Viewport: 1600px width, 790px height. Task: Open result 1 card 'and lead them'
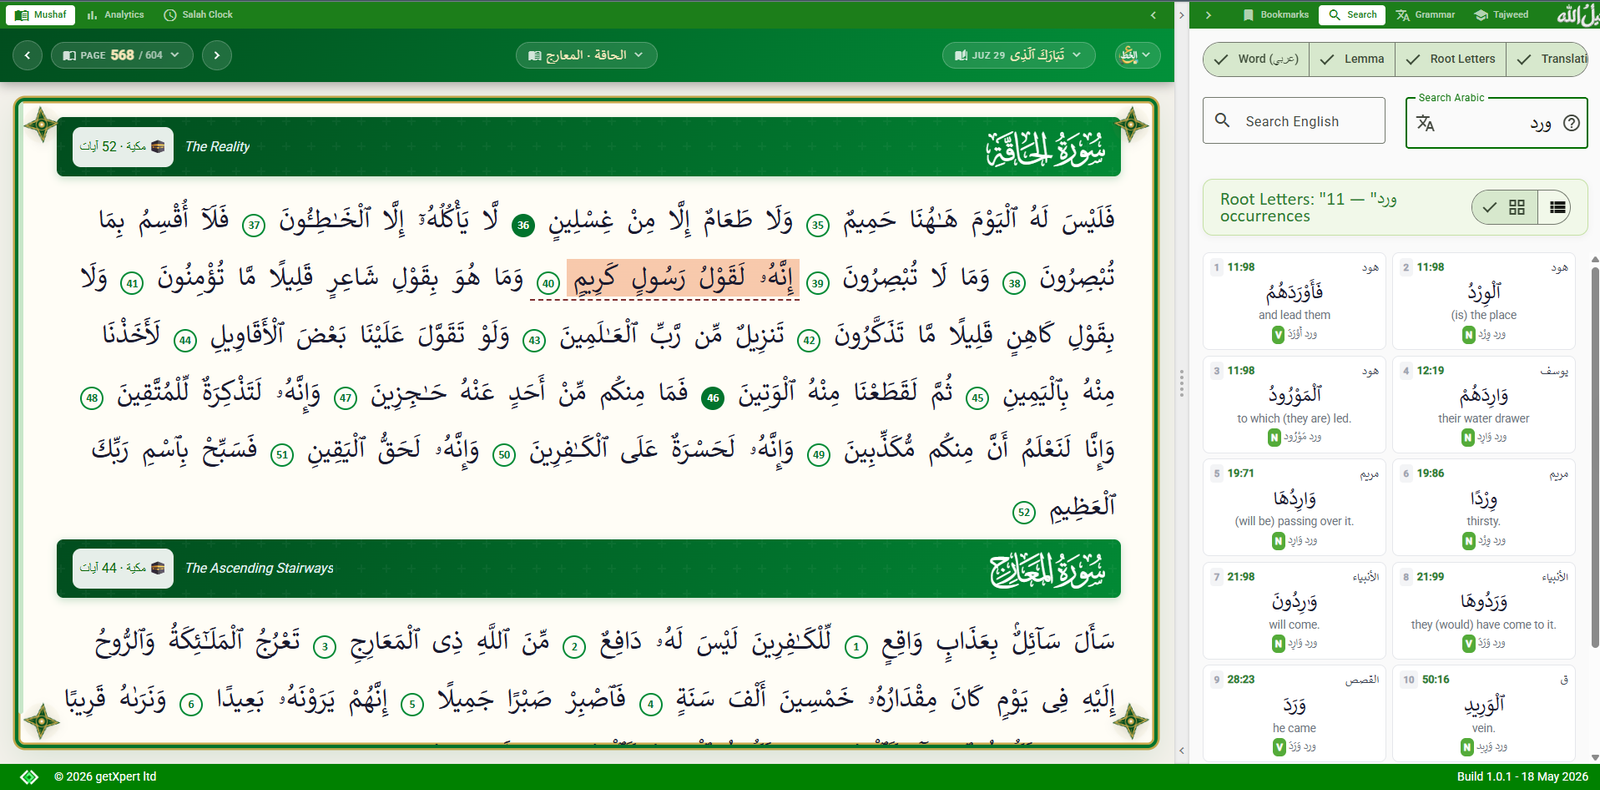(x=1294, y=301)
